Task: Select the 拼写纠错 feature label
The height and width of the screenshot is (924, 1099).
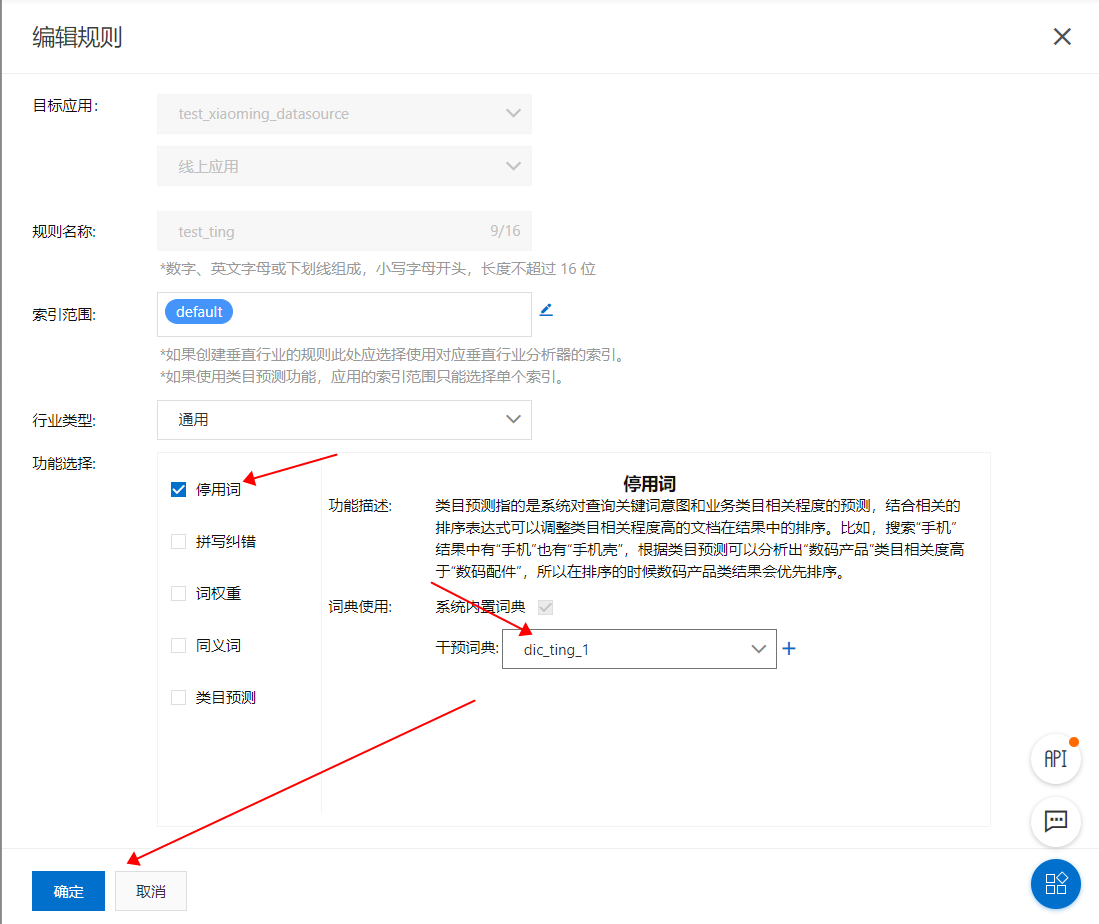Action: coord(226,541)
